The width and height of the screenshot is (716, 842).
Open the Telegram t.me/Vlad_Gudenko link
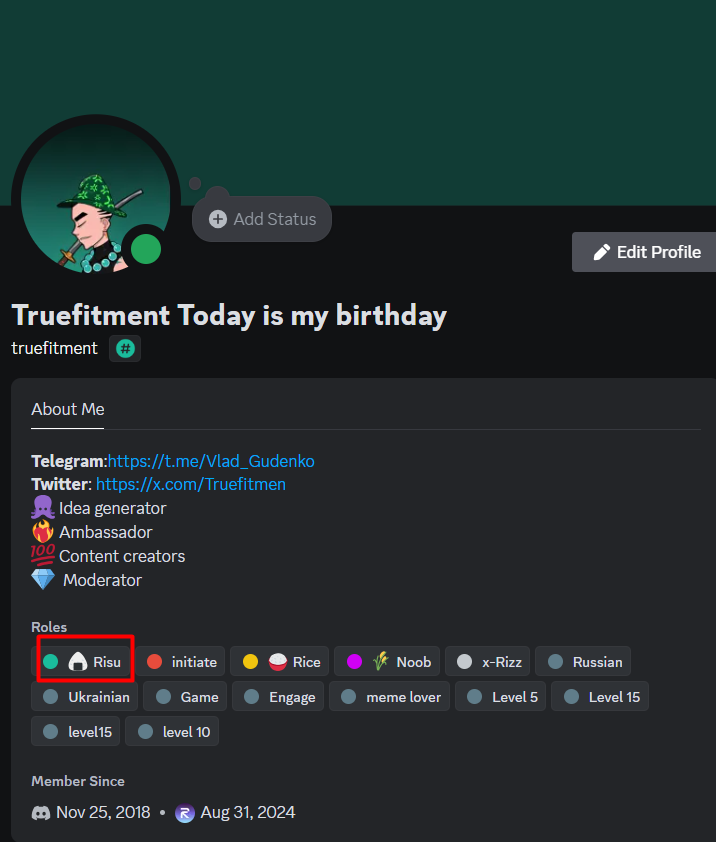(211, 461)
